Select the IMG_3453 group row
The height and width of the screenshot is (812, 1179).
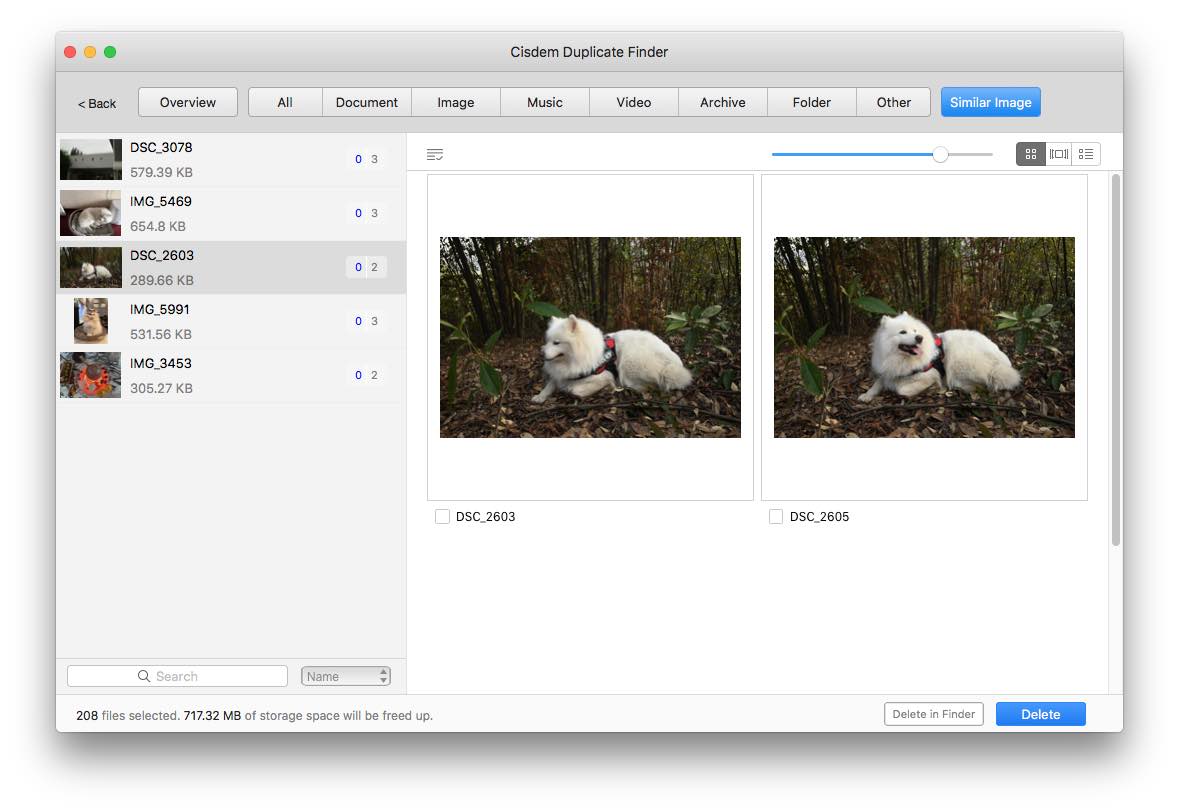232,375
